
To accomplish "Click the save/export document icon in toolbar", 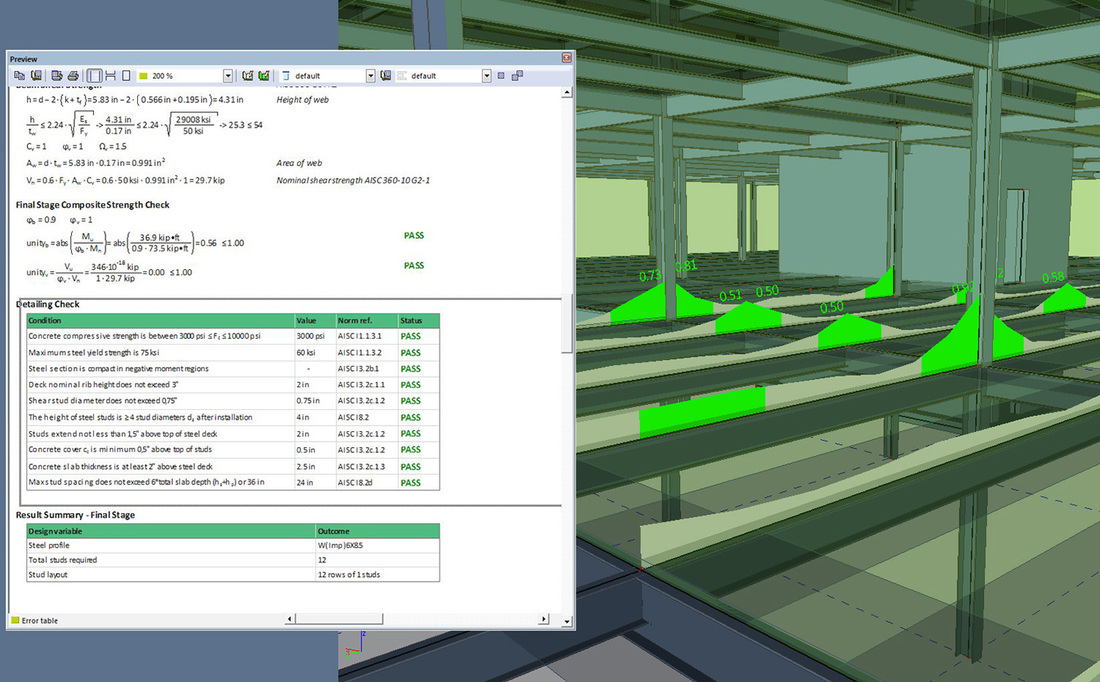I will coord(57,76).
